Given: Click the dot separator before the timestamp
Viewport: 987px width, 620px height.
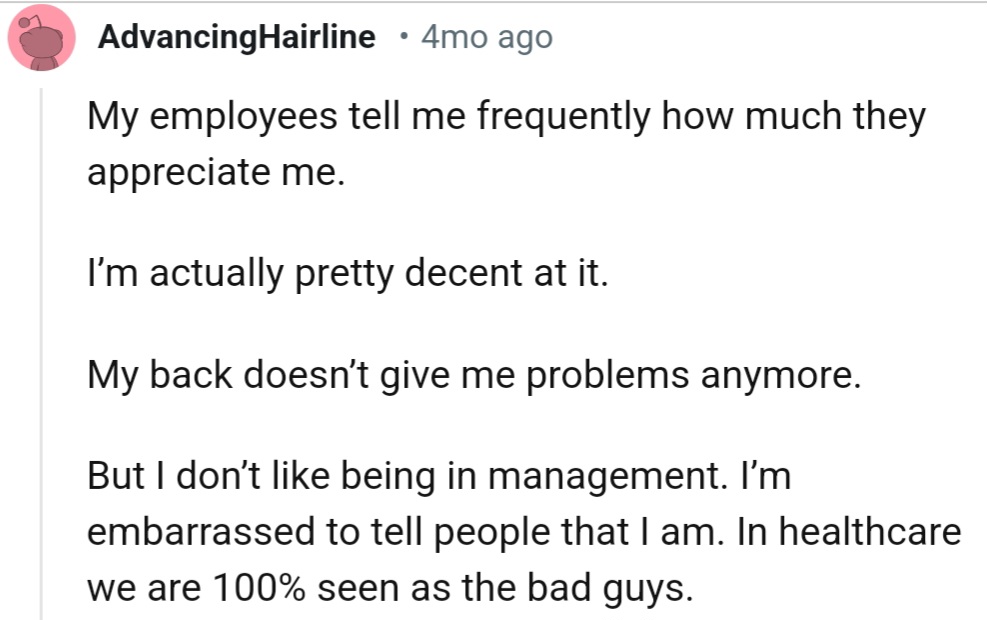Looking at the screenshot, I should point(401,38).
